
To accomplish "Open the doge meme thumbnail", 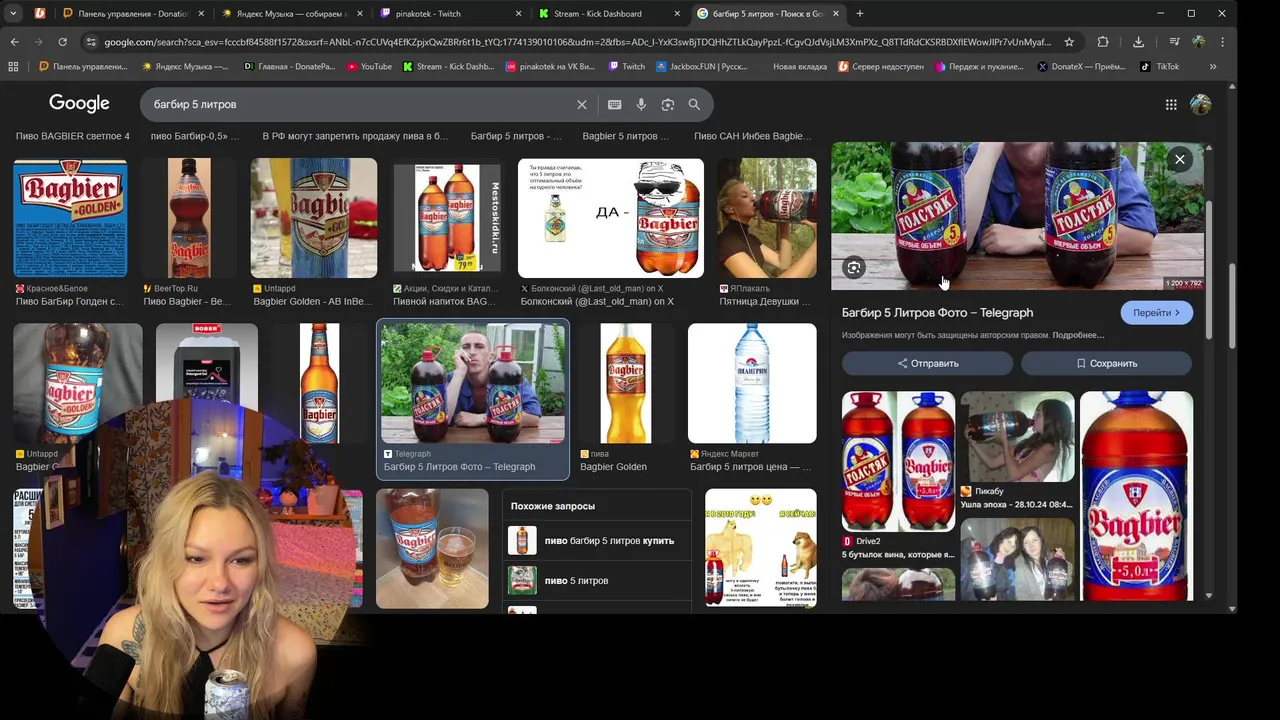I will 760,548.
